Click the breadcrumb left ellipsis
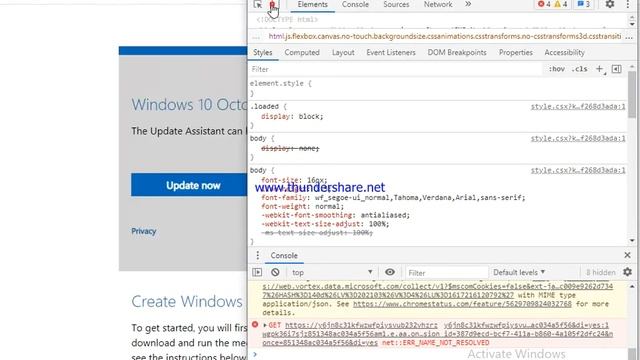 [x=256, y=37]
